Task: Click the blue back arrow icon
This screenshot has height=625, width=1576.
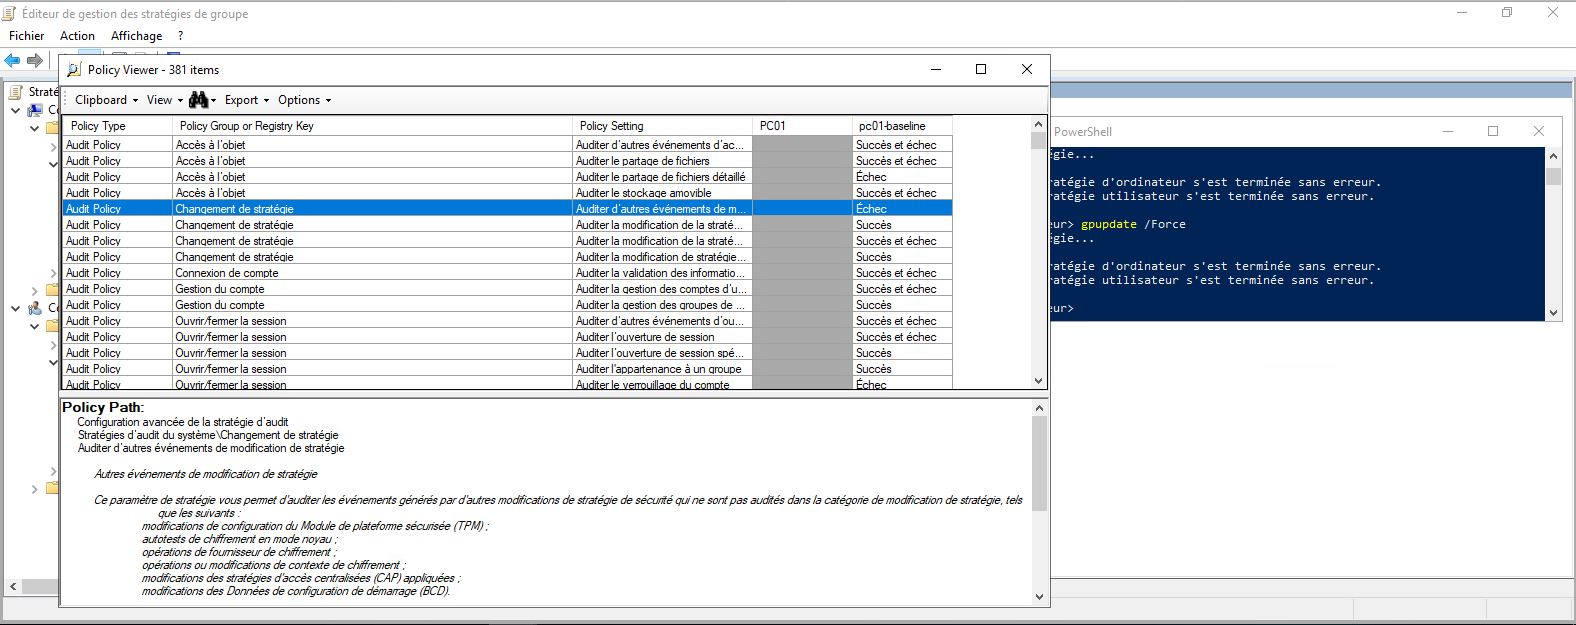Action: point(12,61)
